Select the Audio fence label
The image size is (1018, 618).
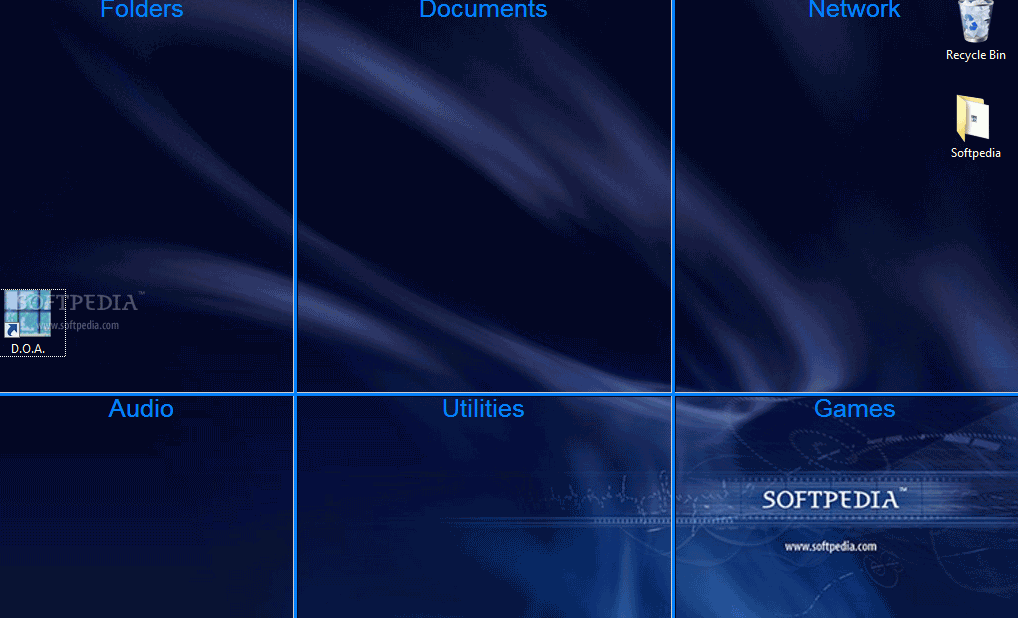point(141,408)
